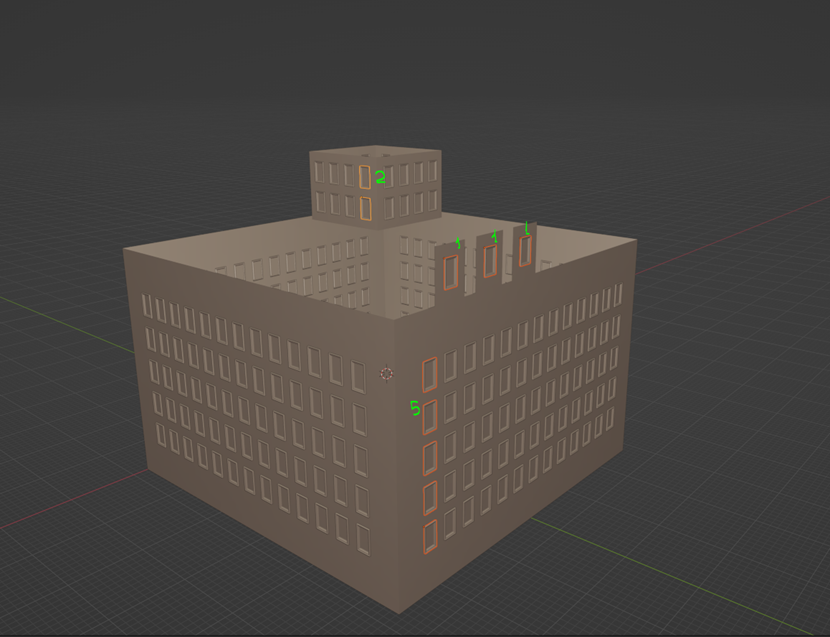
Task: Click the rightmost green number 1 annotation
Action: point(527,228)
